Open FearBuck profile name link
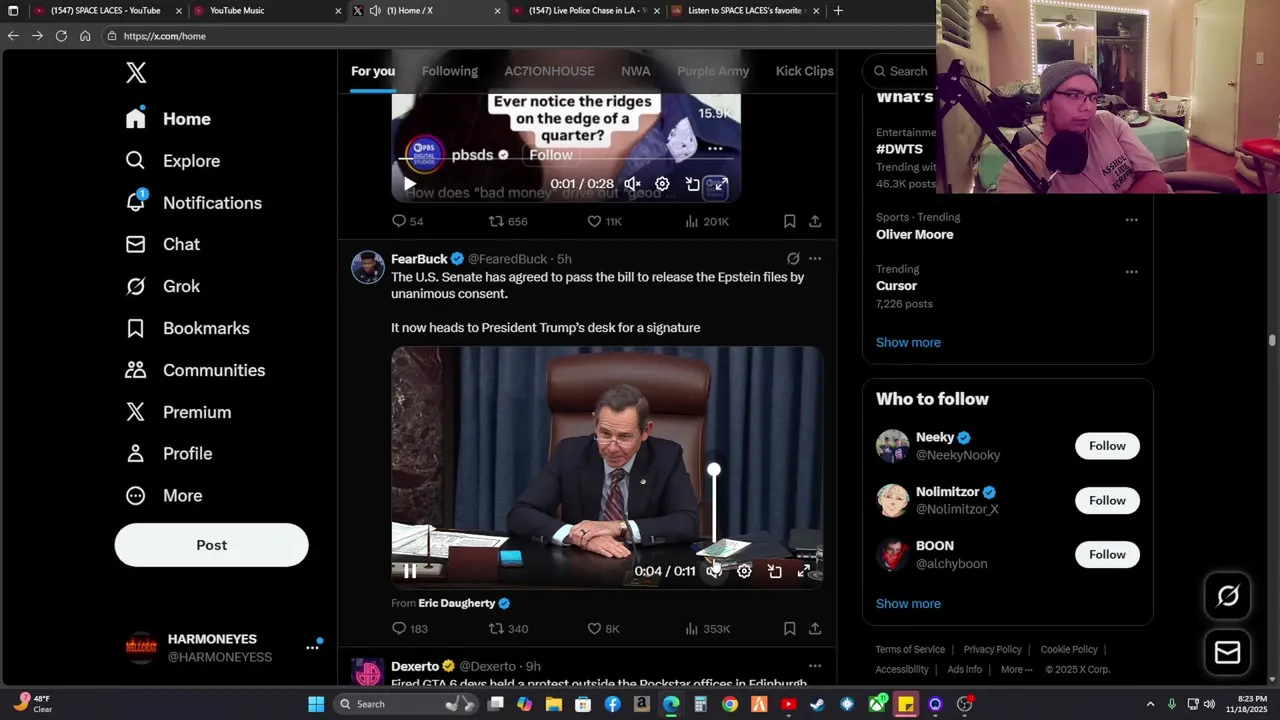Screen dimensions: 1280x720 pyautogui.click(x=419, y=259)
